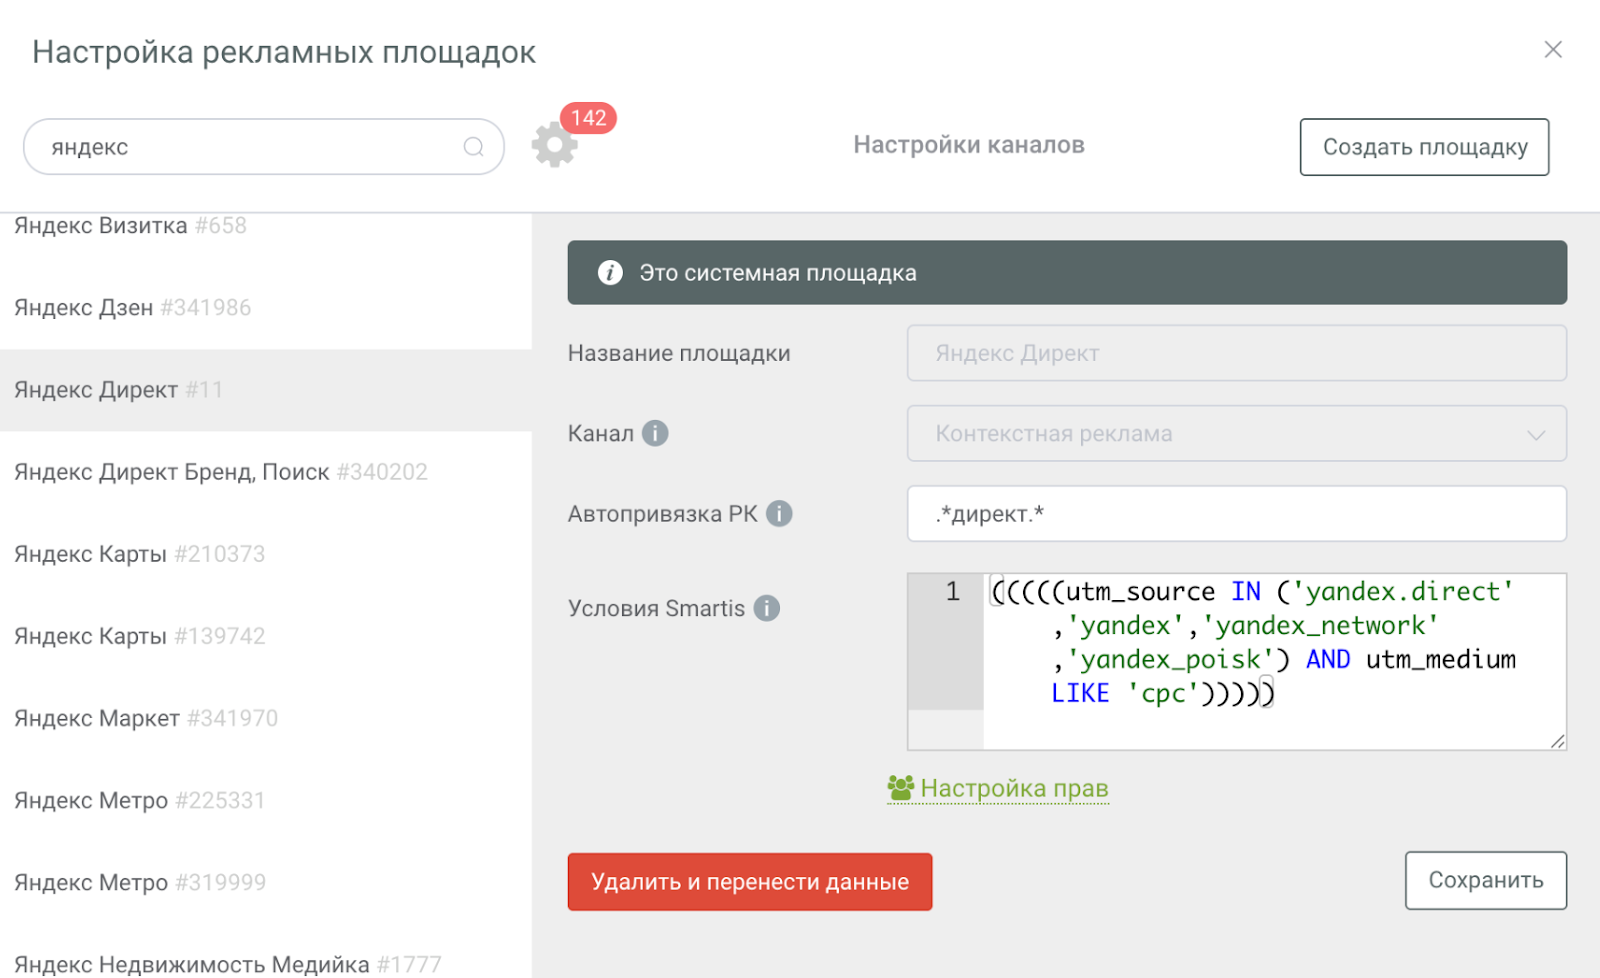Click the Условия Smartis label
The image size is (1600, 978).
click(x=656, y=608)
